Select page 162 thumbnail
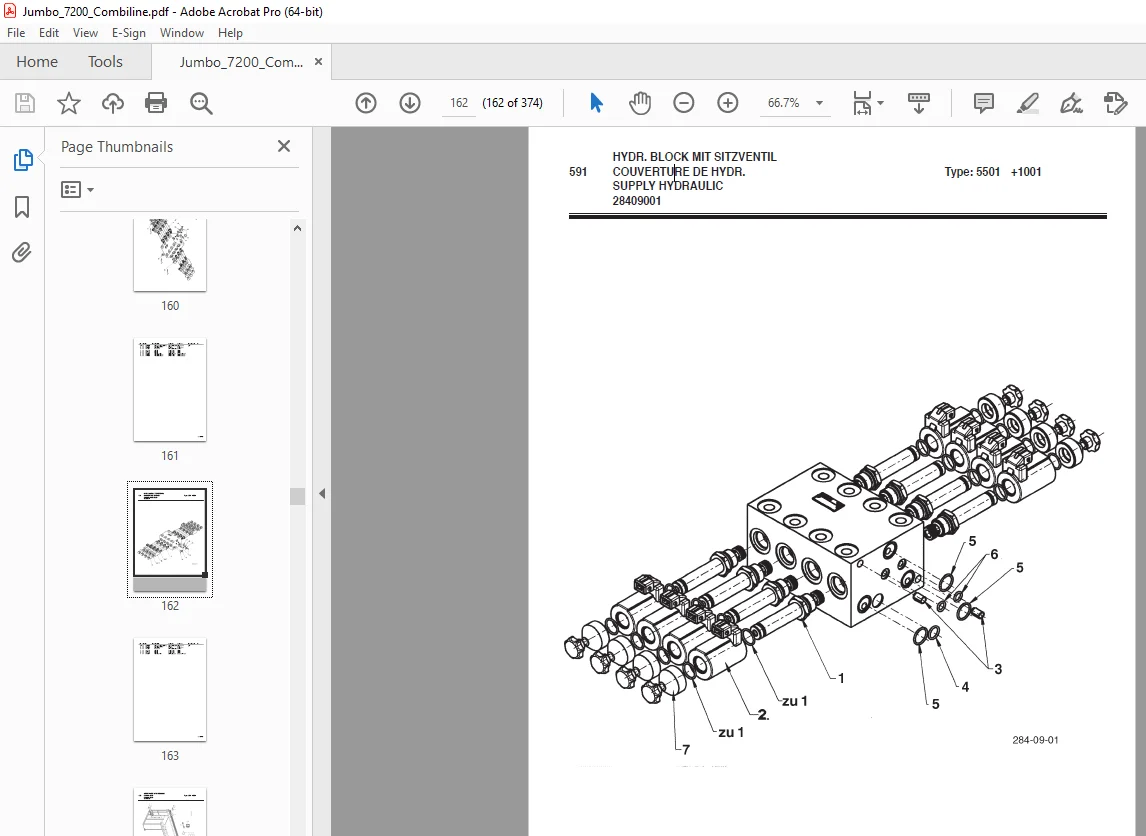1146x836 pixels. pyautogui.click(x=170, y=539)
